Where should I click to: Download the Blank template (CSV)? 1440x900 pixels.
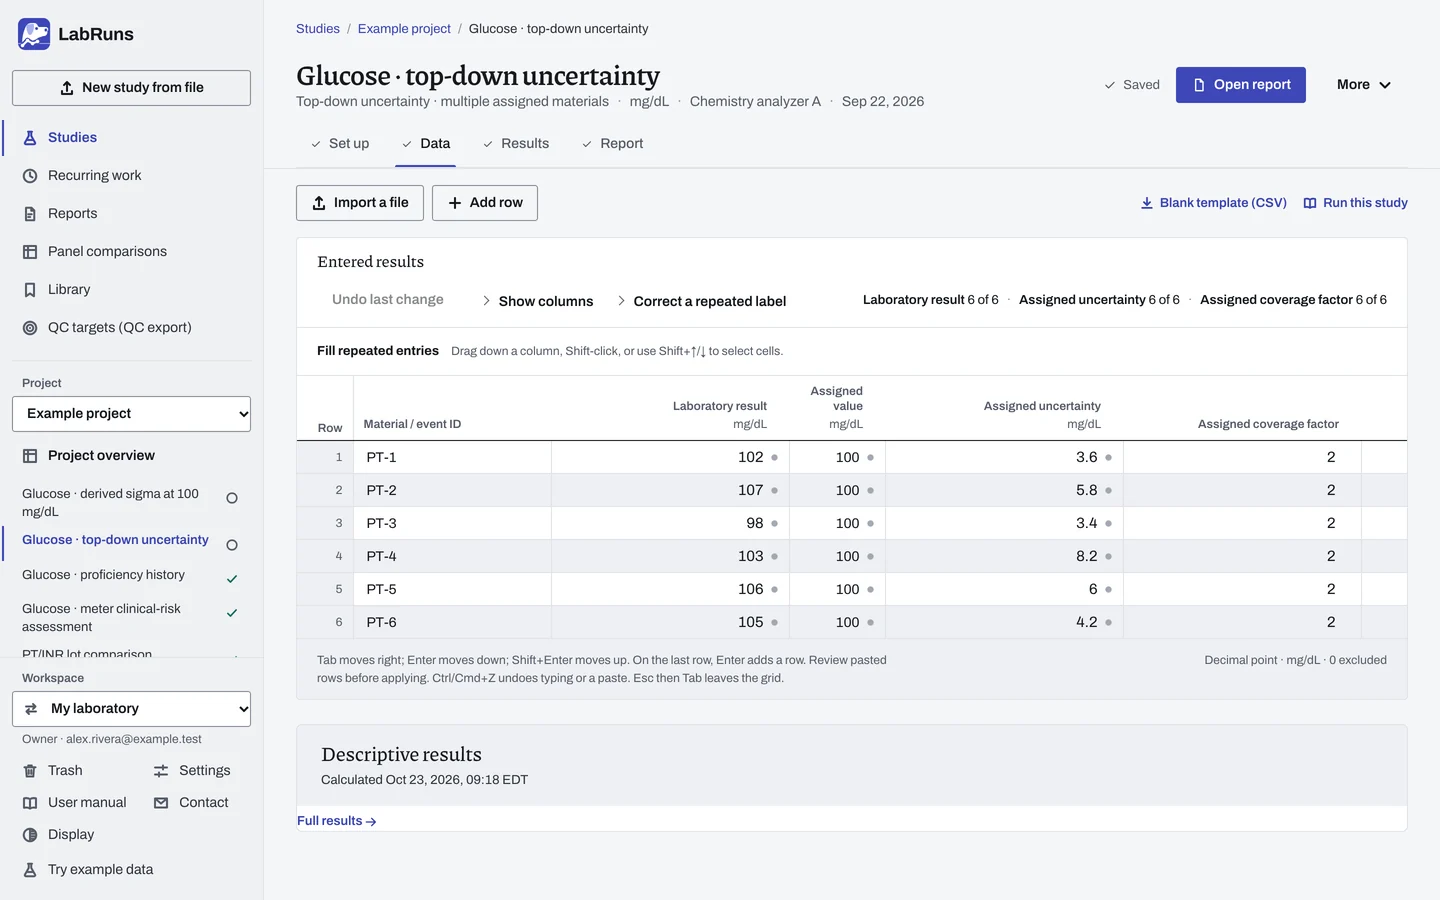point(1214,203)
